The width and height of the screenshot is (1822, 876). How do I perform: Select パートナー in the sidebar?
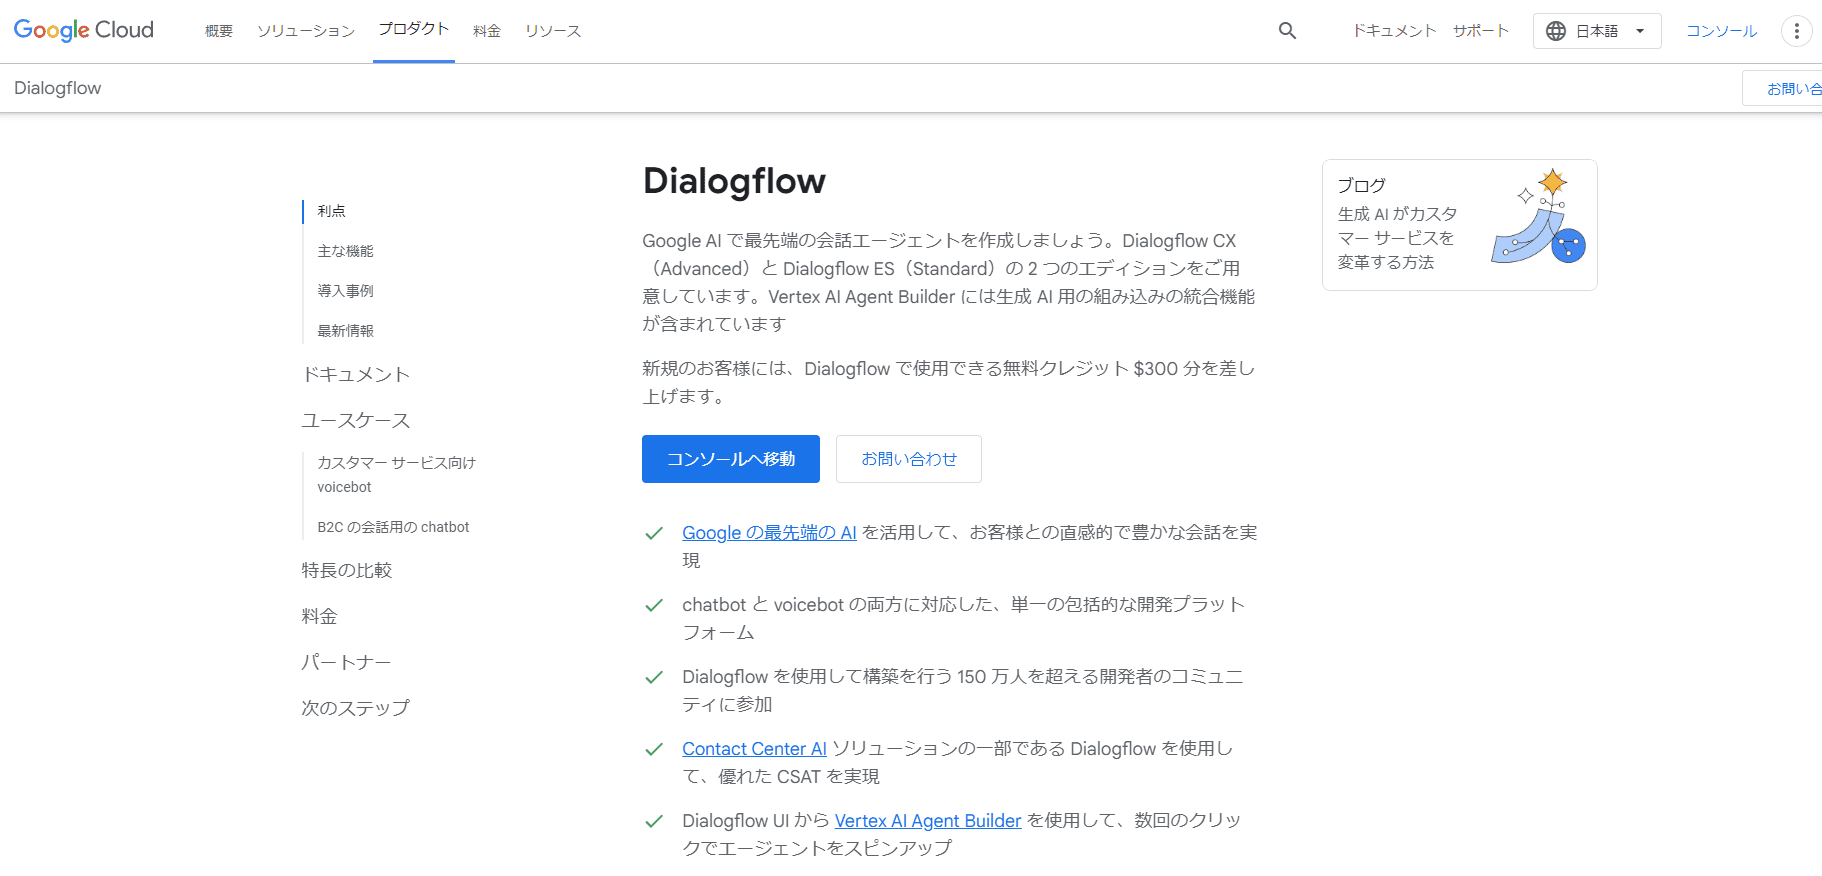point(346,662)
